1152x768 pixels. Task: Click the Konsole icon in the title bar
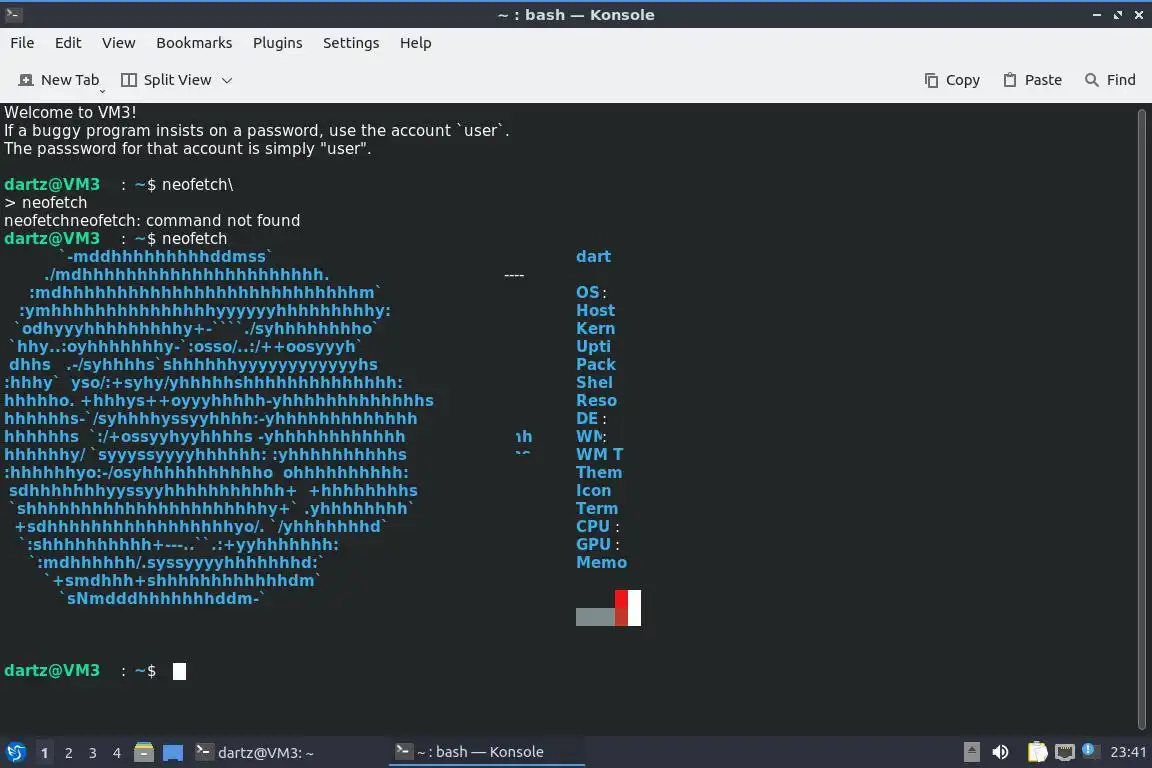click(x=13, y=14)
